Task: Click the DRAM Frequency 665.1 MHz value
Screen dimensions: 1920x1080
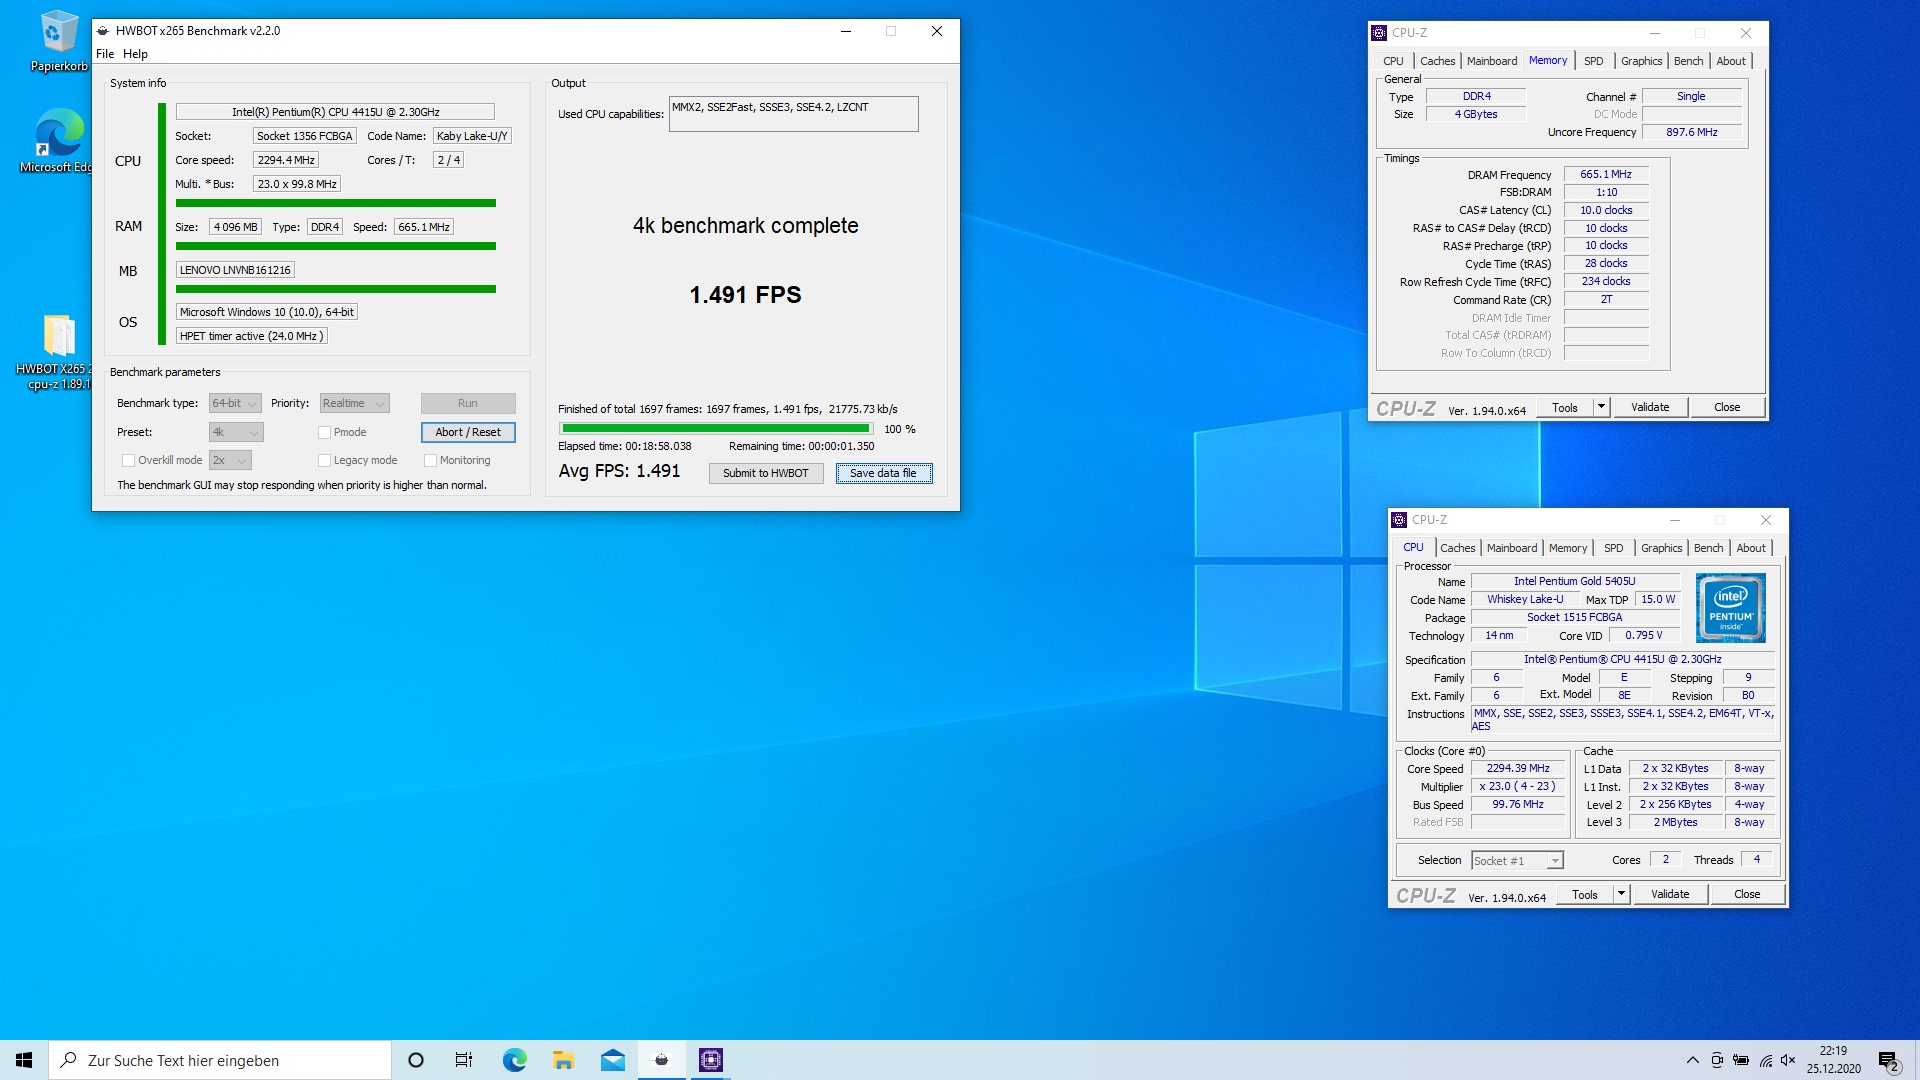Action: [1606, 174]
